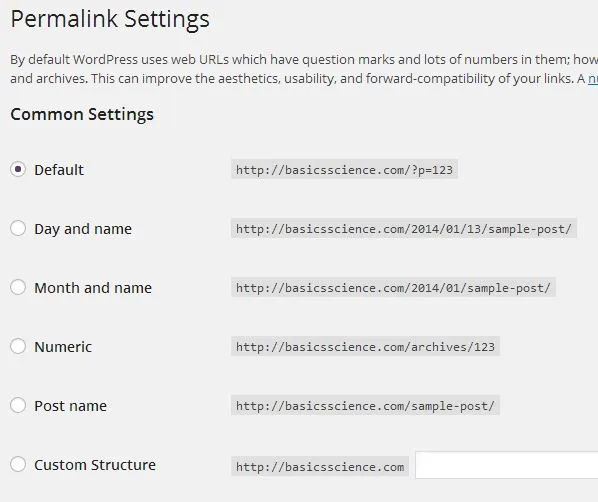Click the Post name label
The width and height of the screenshot is (598, 502).
(70, 406)
